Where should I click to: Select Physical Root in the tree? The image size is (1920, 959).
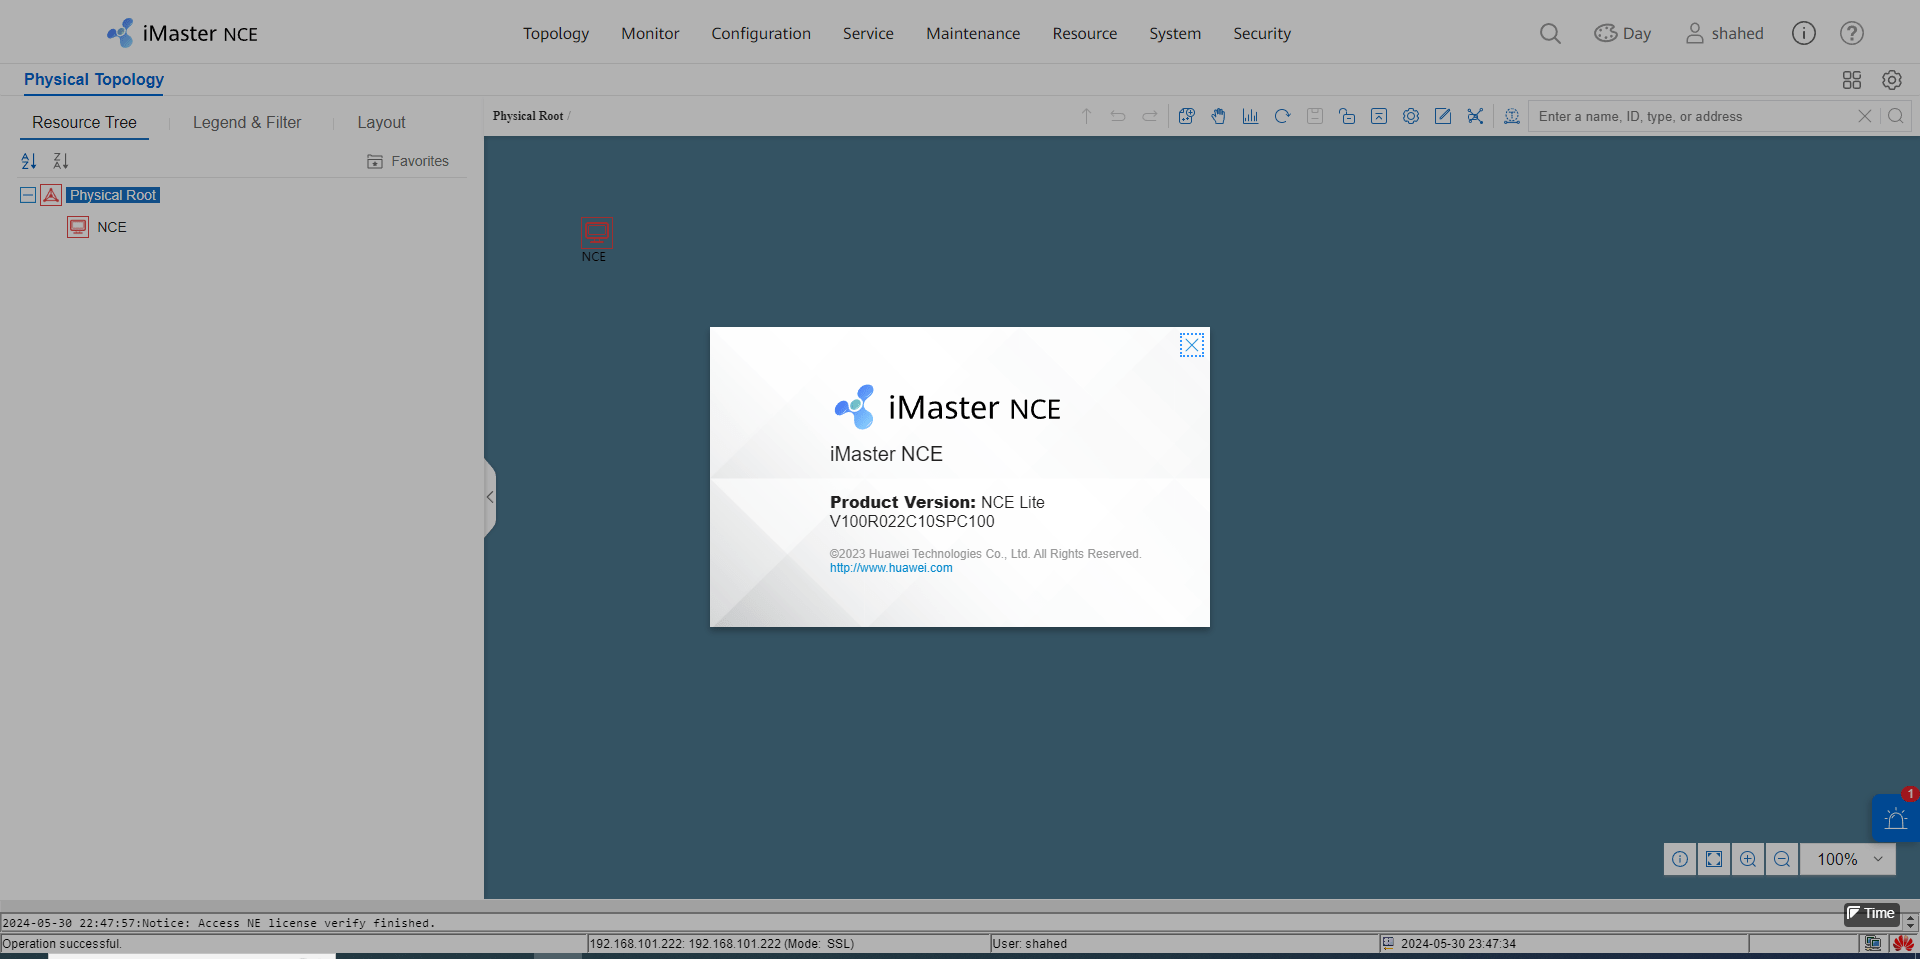pos(113,195)
